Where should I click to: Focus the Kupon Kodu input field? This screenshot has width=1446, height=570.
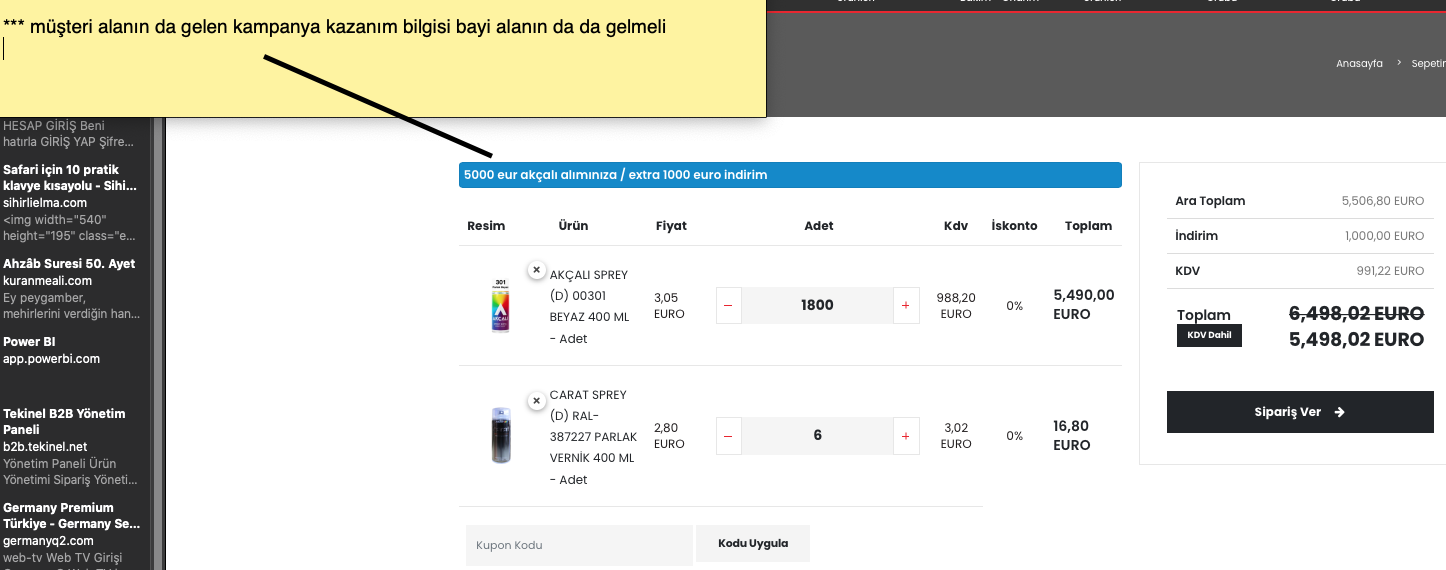(x=579, y=545)
